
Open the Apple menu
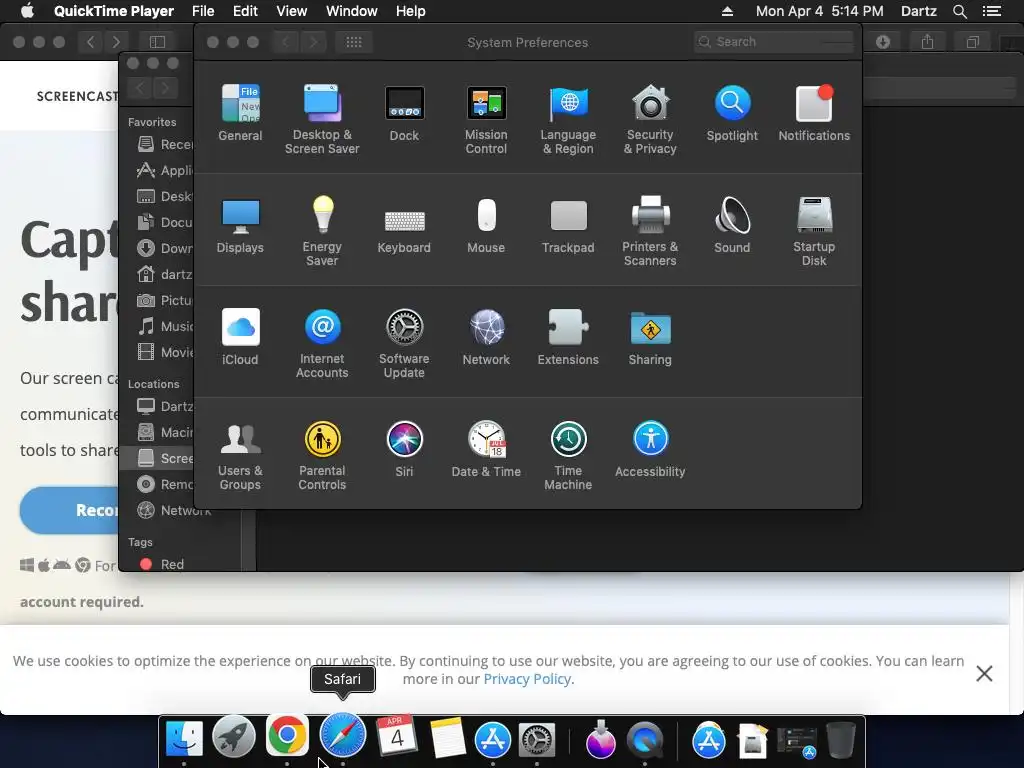(x=27, y=11)
